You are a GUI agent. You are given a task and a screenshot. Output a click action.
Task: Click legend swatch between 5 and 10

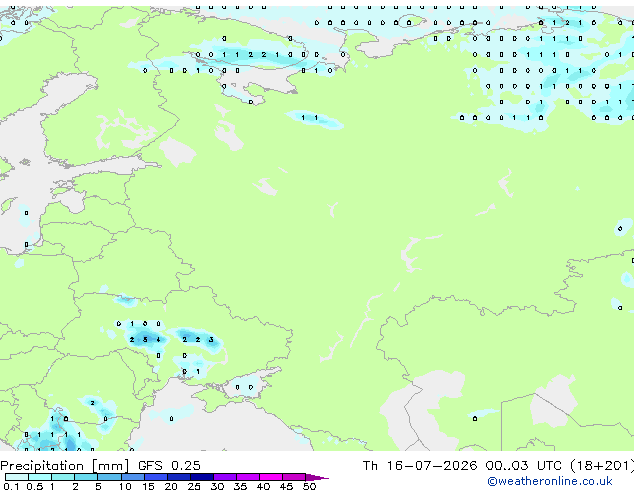110,477
